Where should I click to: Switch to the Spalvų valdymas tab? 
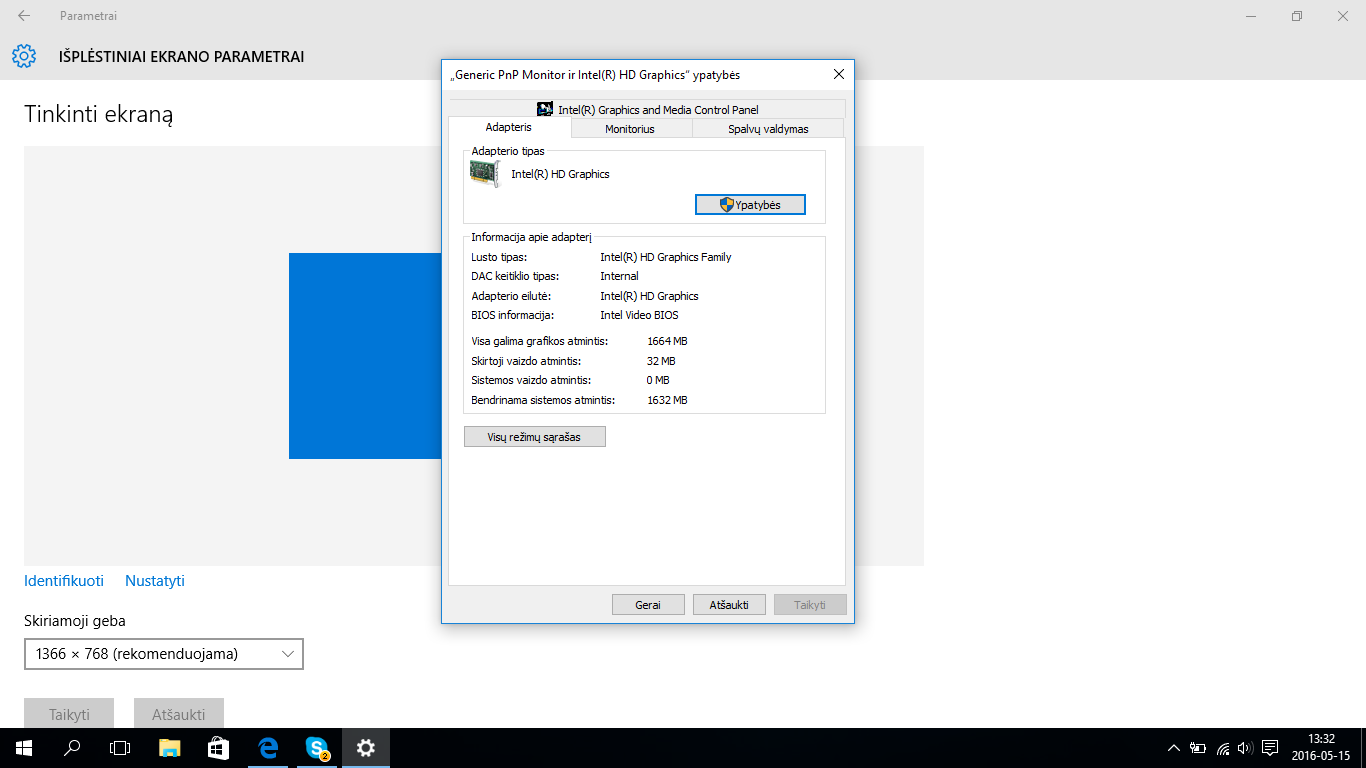point(768,129)
